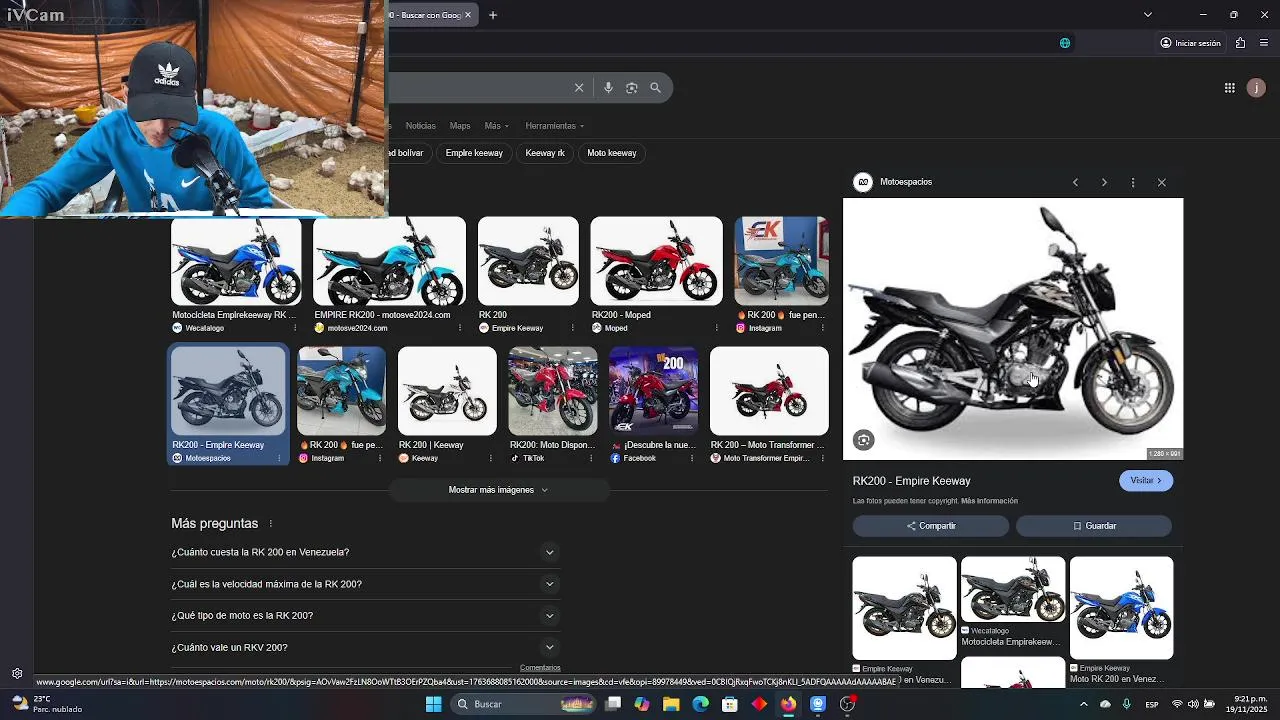Image resolution: width=1280 pixels, height=720 pixels.
Task: Click the Motoespacios source logo in preview header
Action: pyautogui.click(x=862, y=182)
